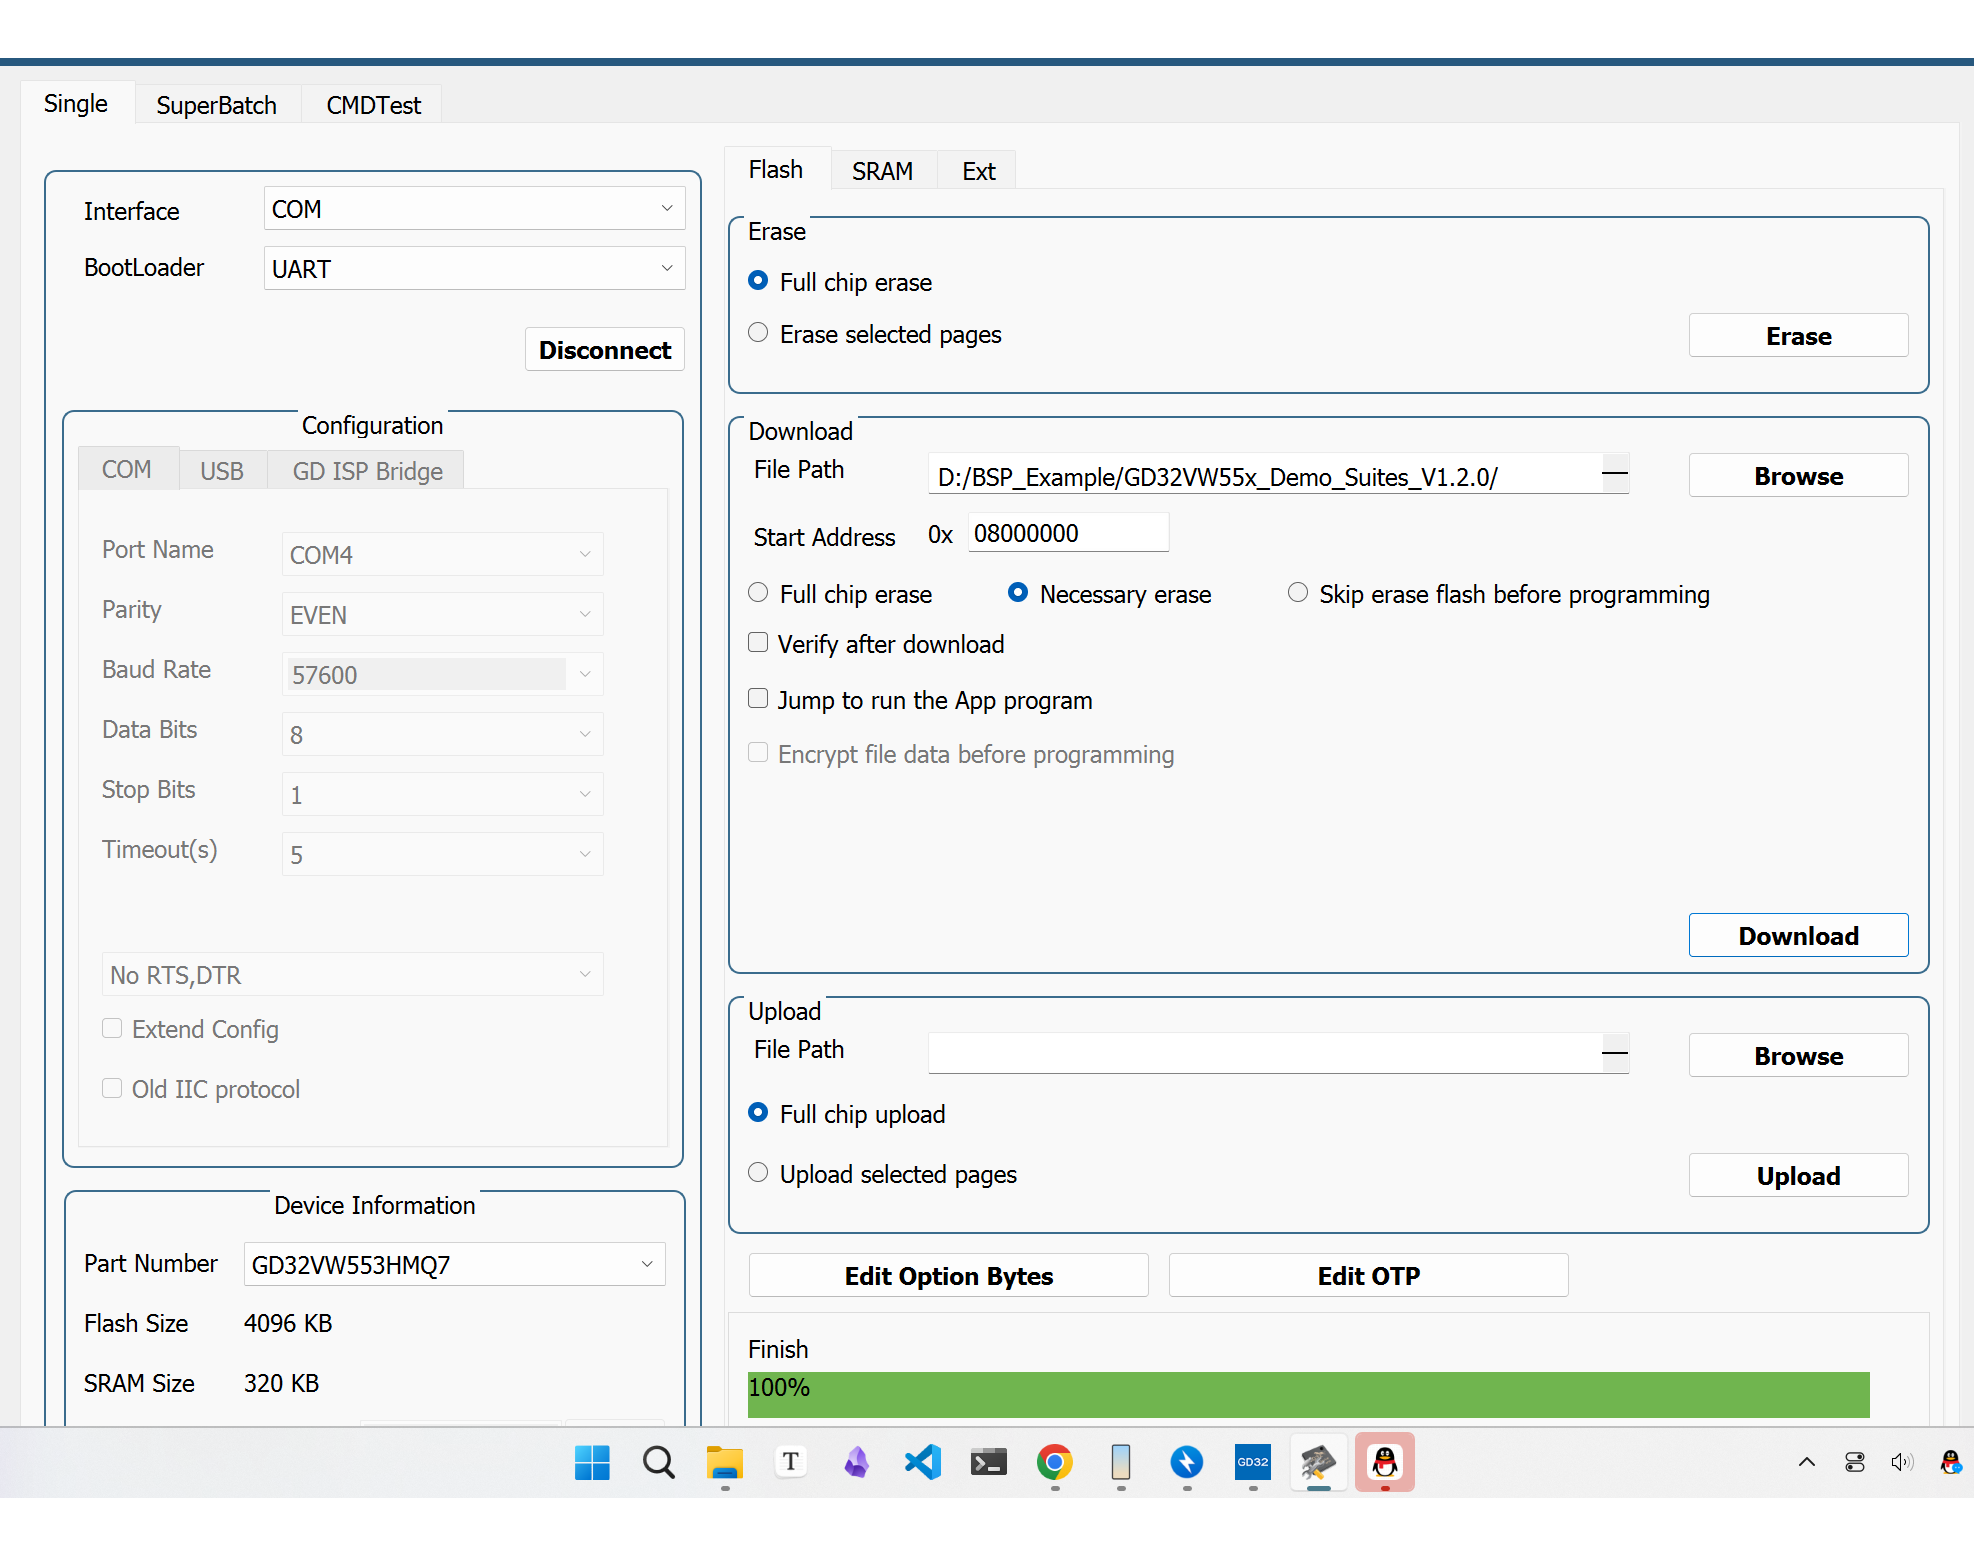Image resolution: width=1974 pixels, height=1558 pixels.
Task: Select Erase selected pages radio button
Action: coord(759,333)
